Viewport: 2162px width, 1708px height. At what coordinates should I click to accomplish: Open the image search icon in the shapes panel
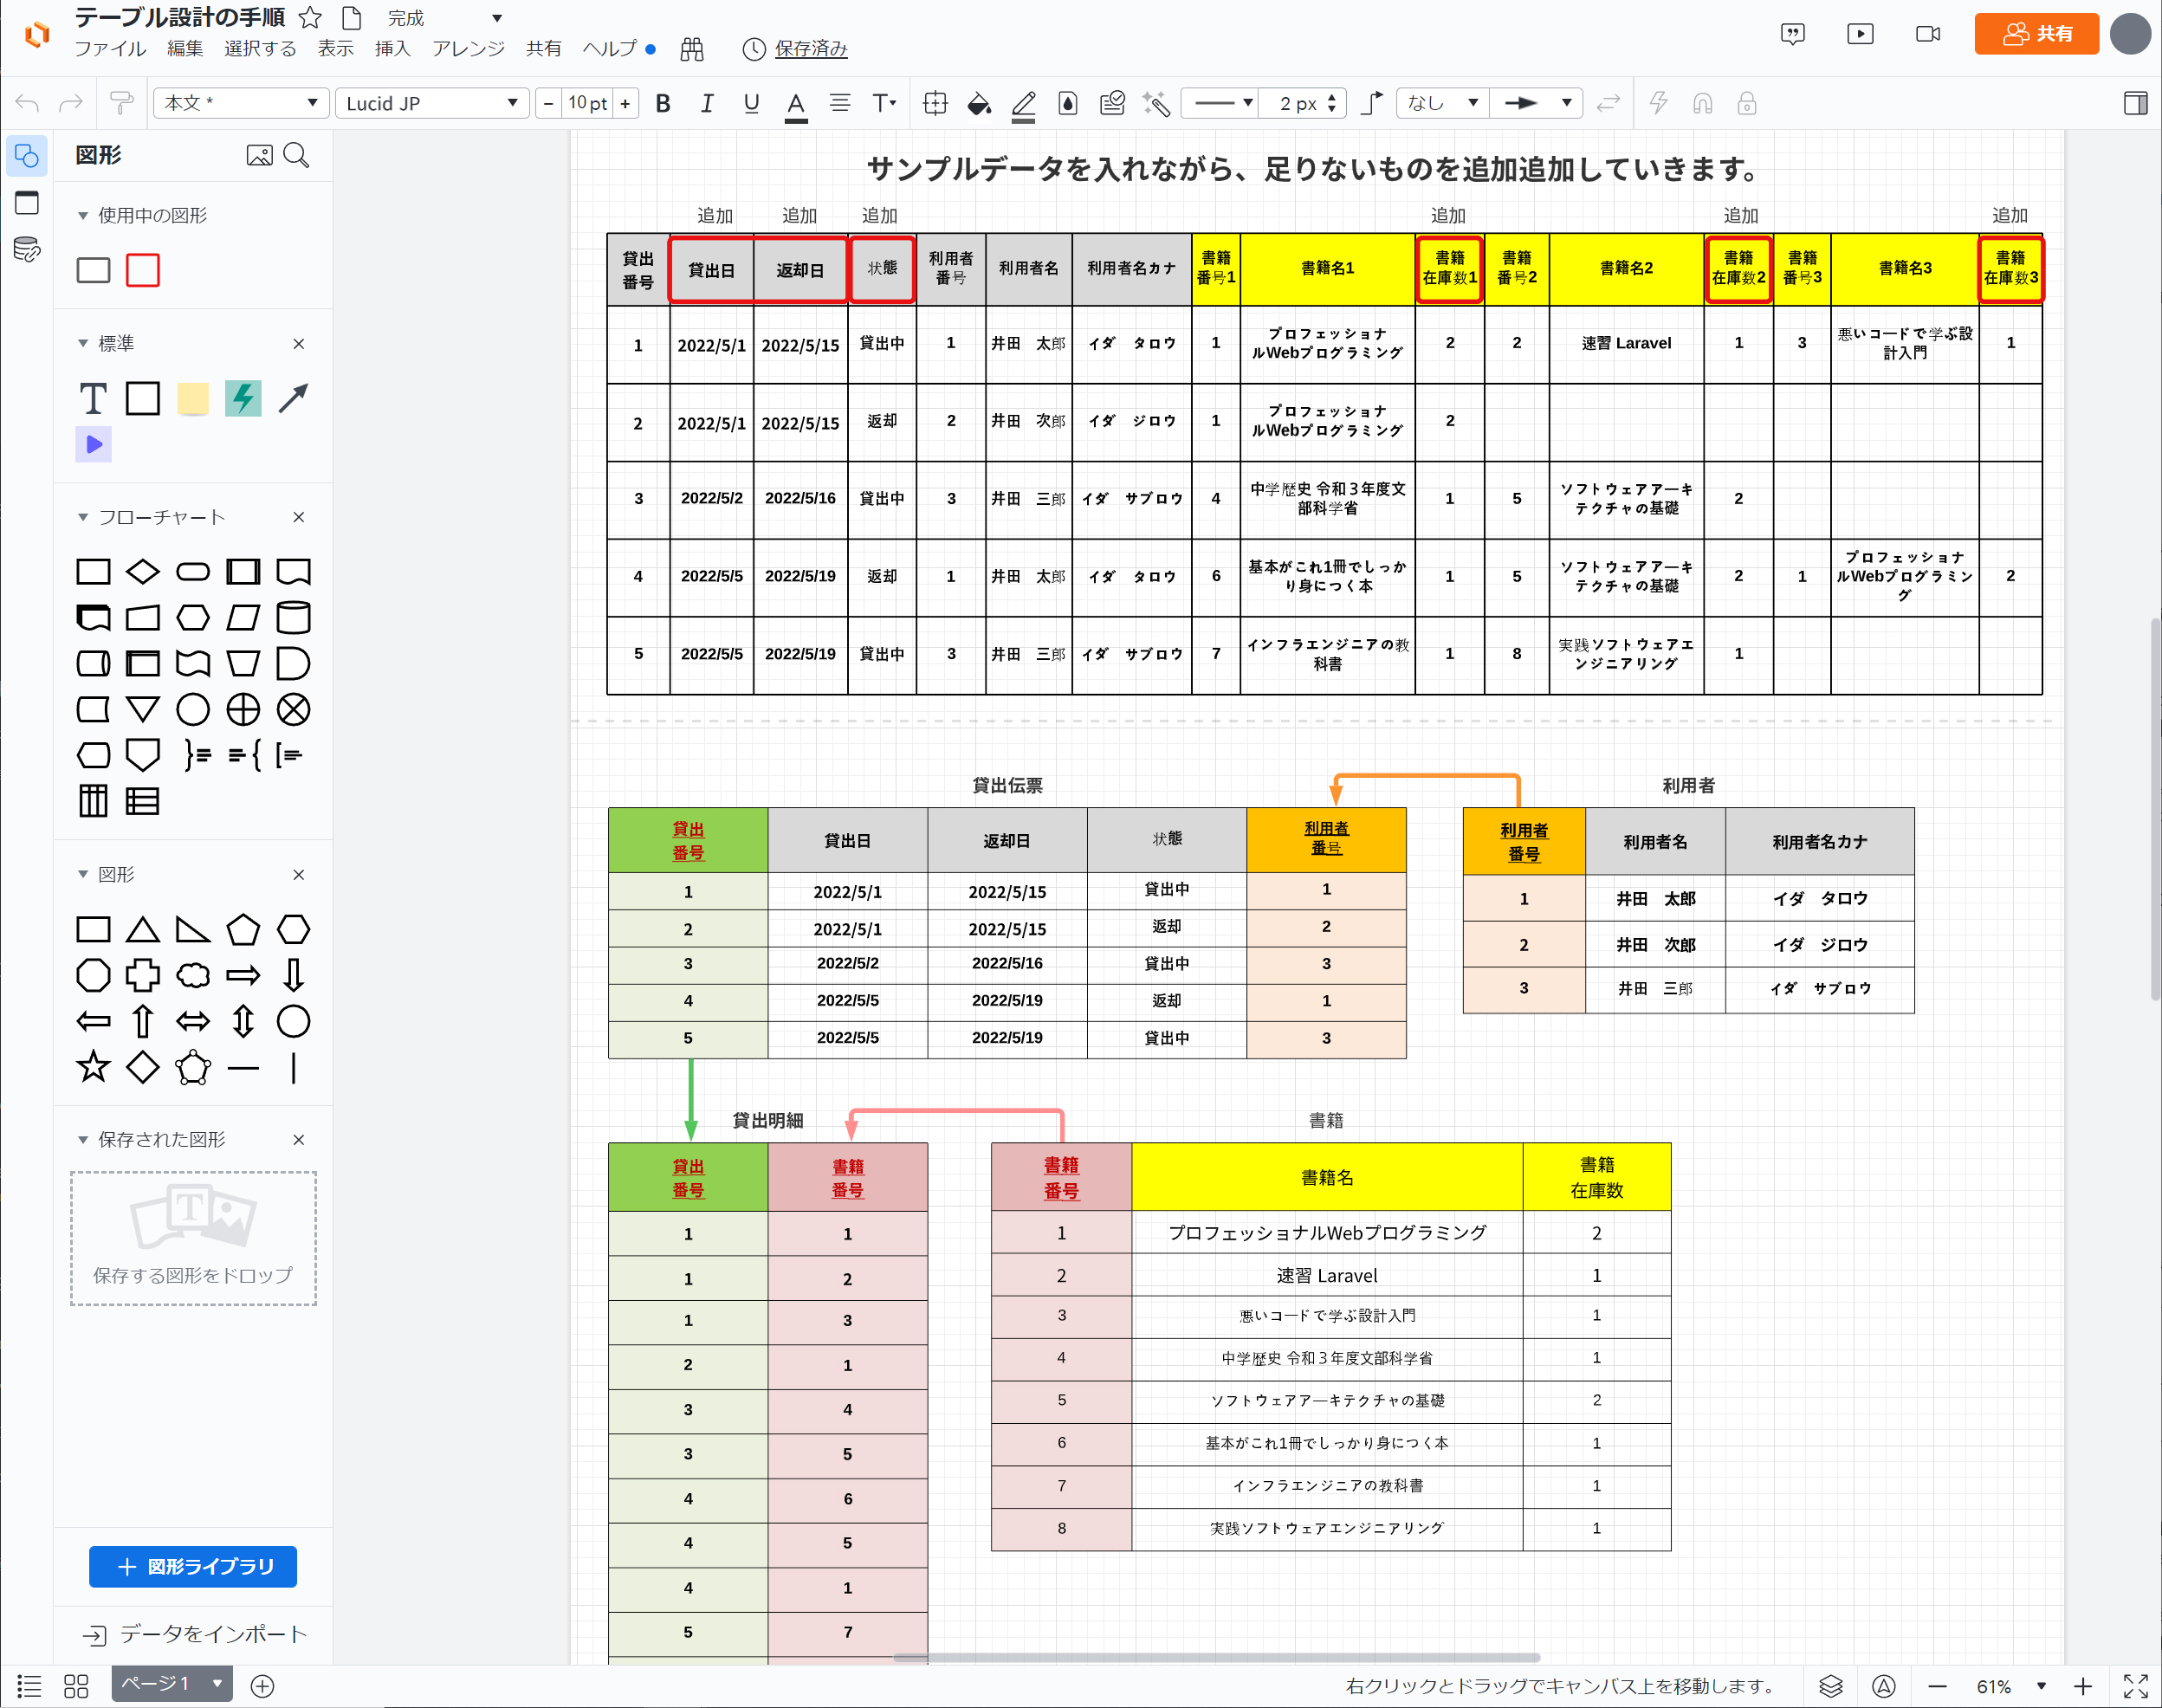[259, 155]
